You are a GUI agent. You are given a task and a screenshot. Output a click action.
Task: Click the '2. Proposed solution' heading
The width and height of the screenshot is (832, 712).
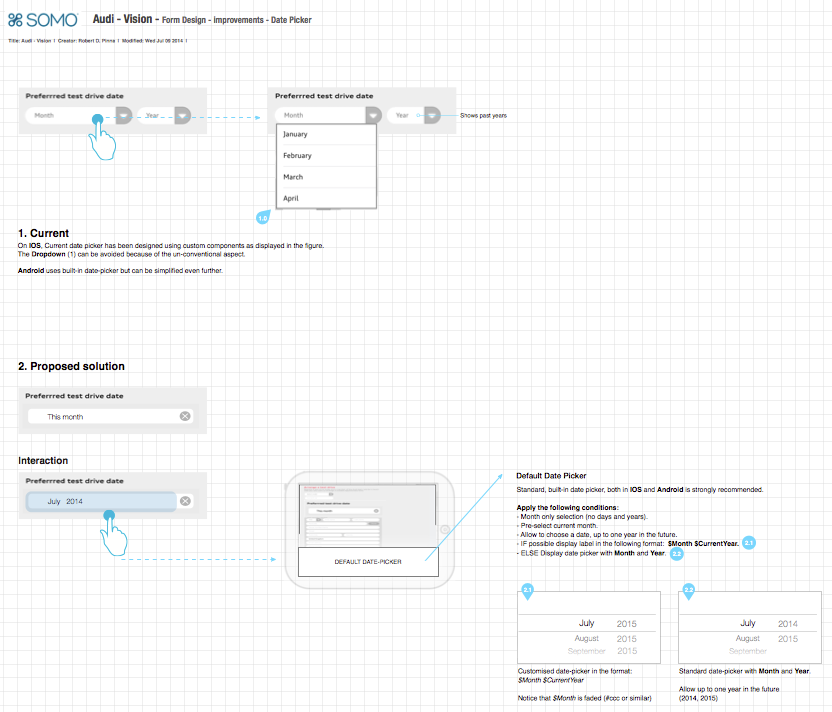71,367
